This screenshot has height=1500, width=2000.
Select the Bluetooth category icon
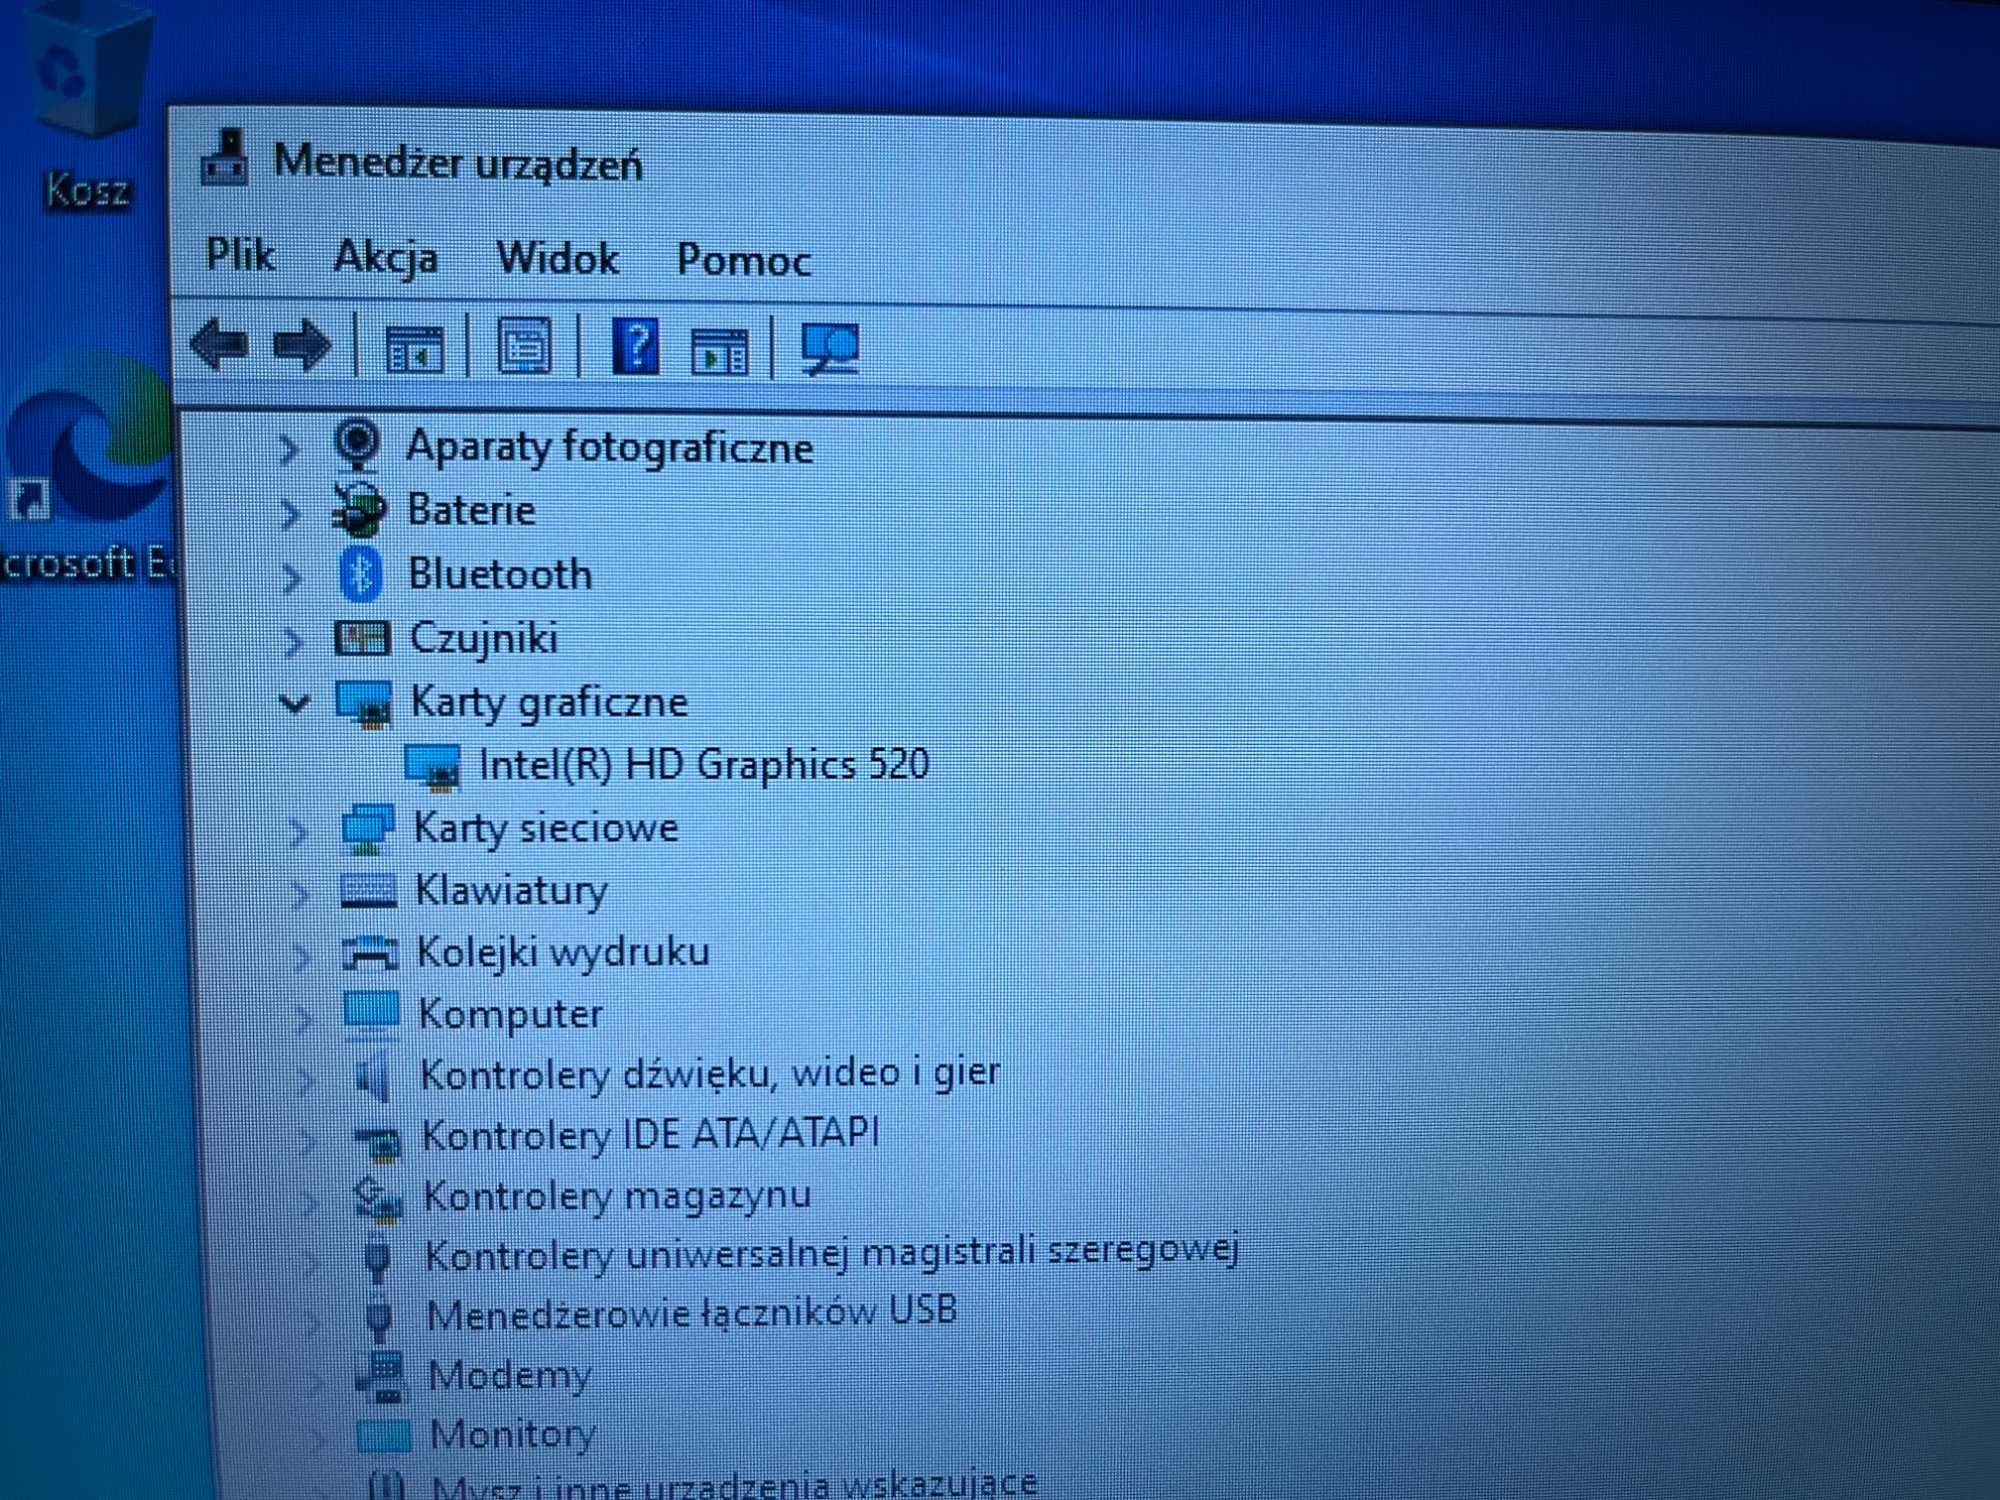pyautogui.click(x=361, y=574)
